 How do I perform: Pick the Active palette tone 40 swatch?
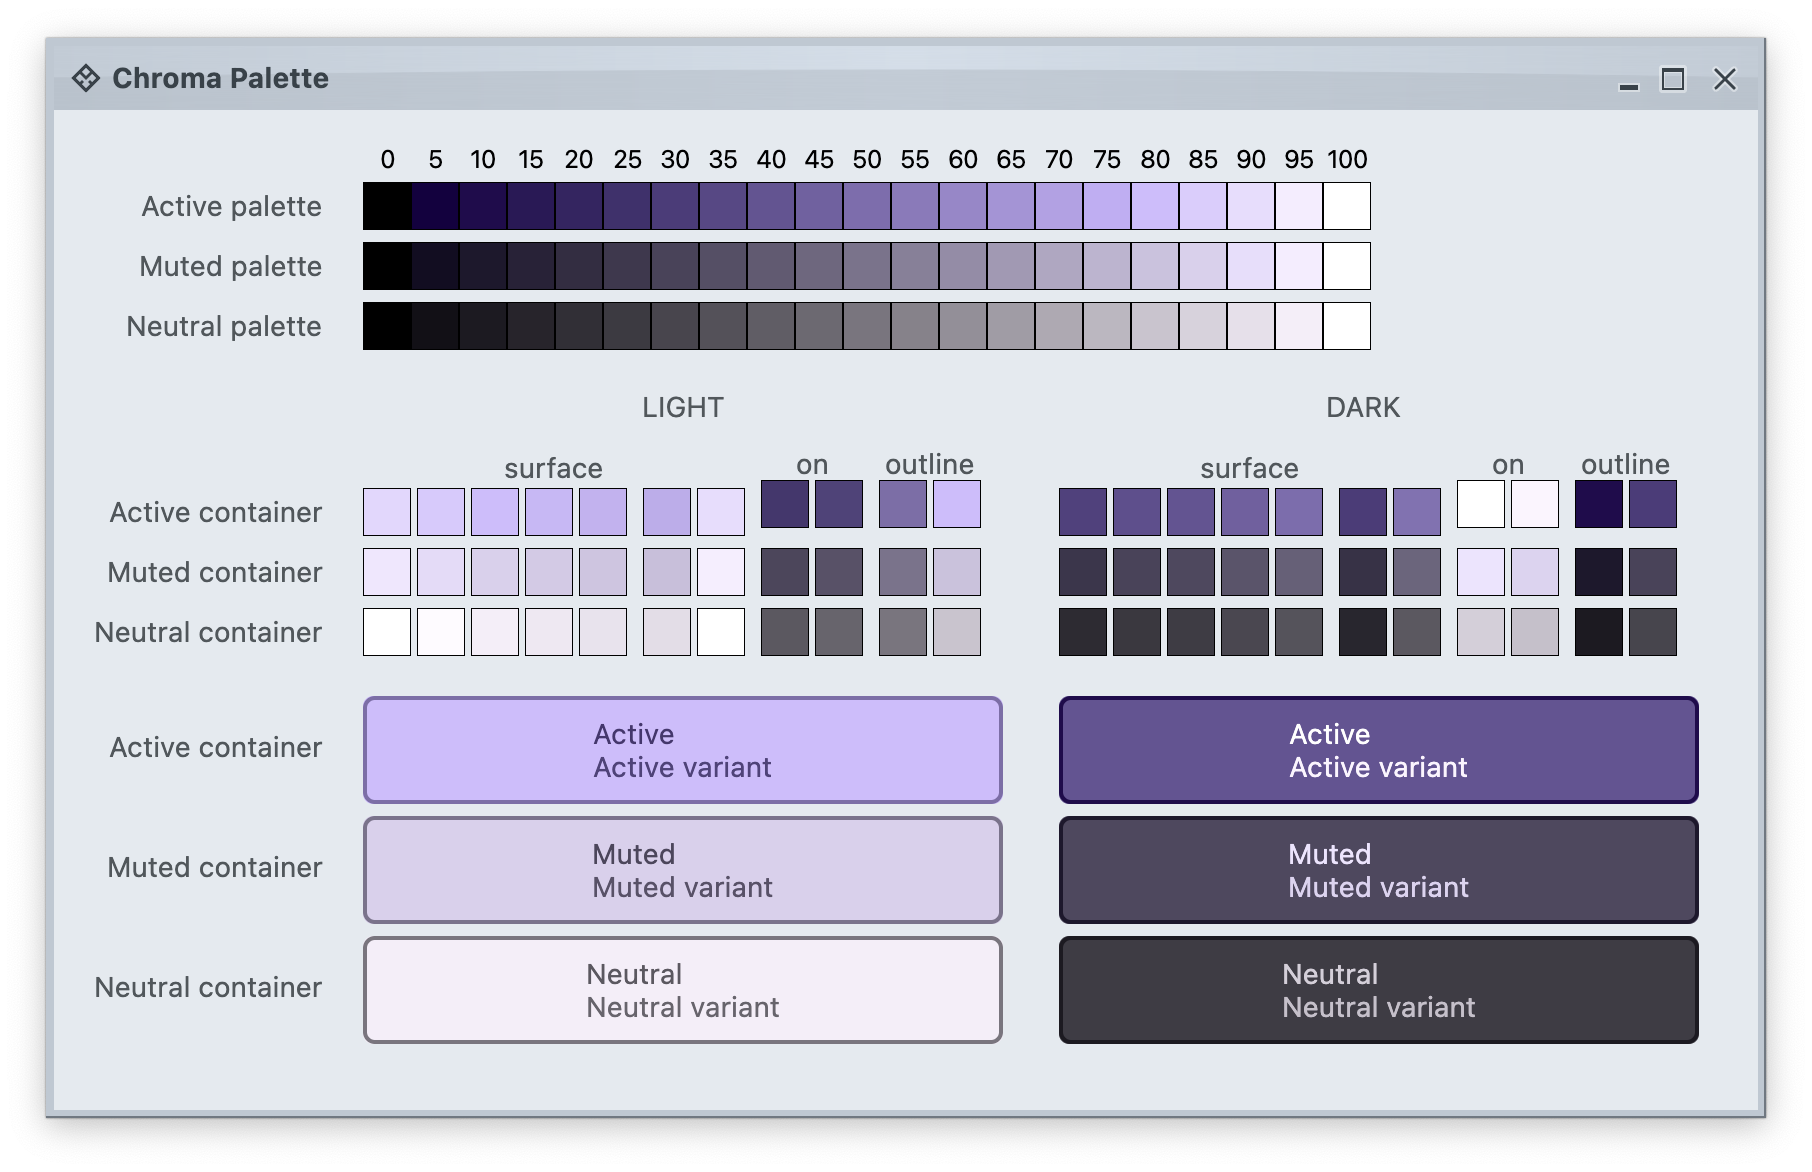tap(771, 206)
